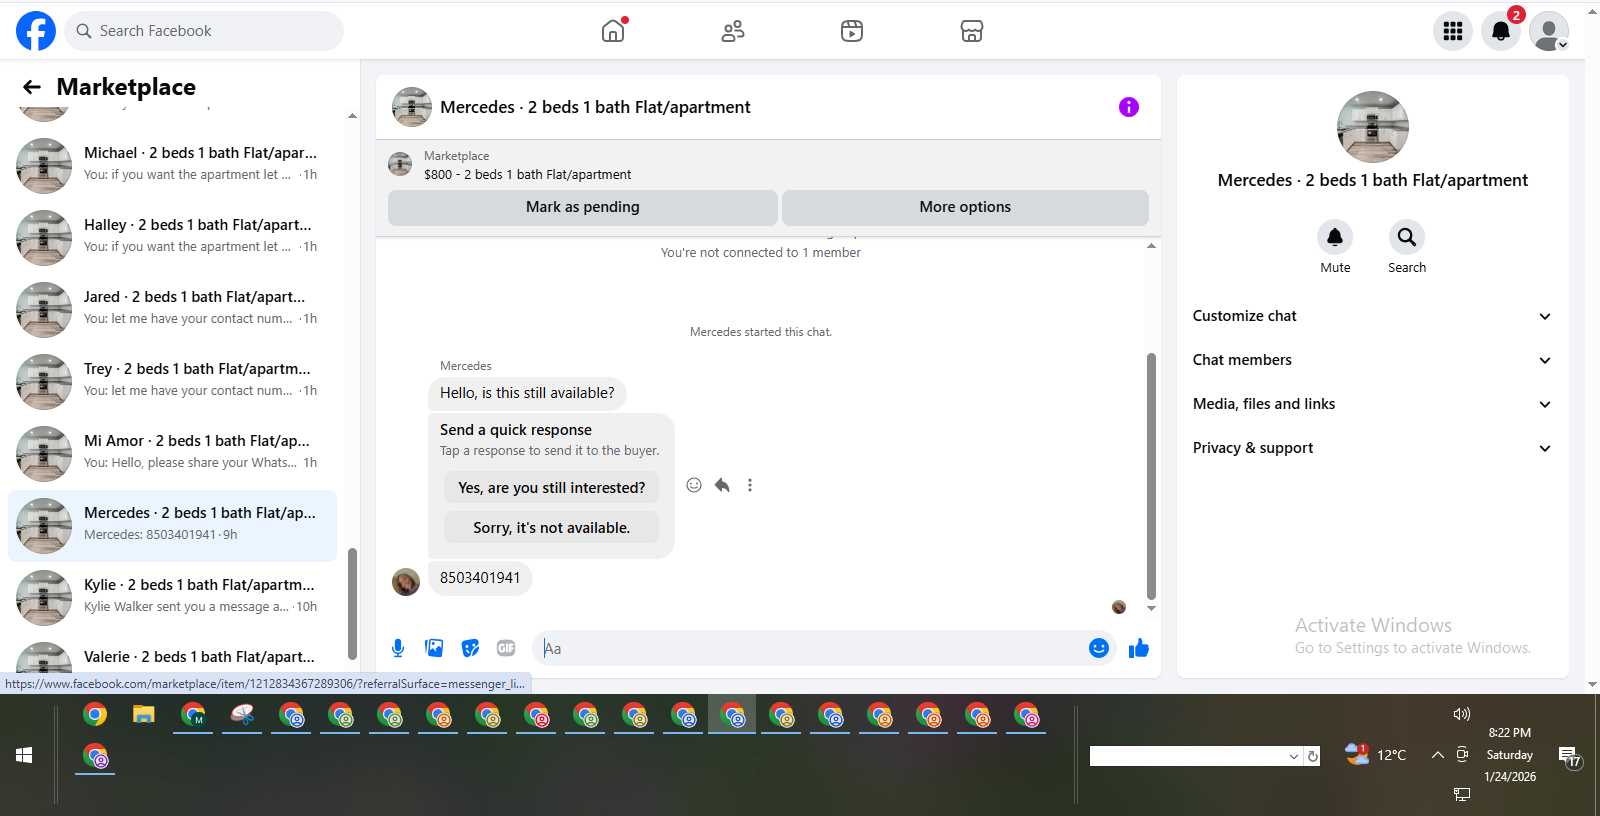Viewport: 1600px width, 816px height.
Task: Expand the Privacy & support section
Action: pos(1372,448)
